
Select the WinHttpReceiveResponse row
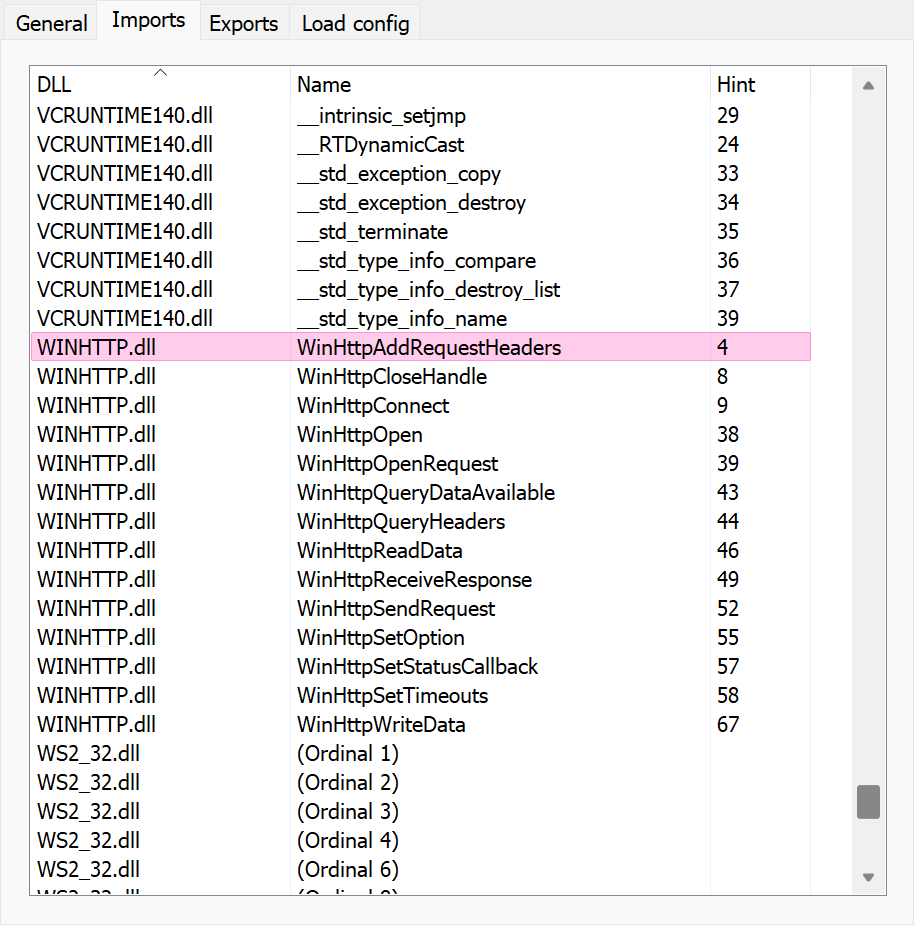click(x=414, y=580)
